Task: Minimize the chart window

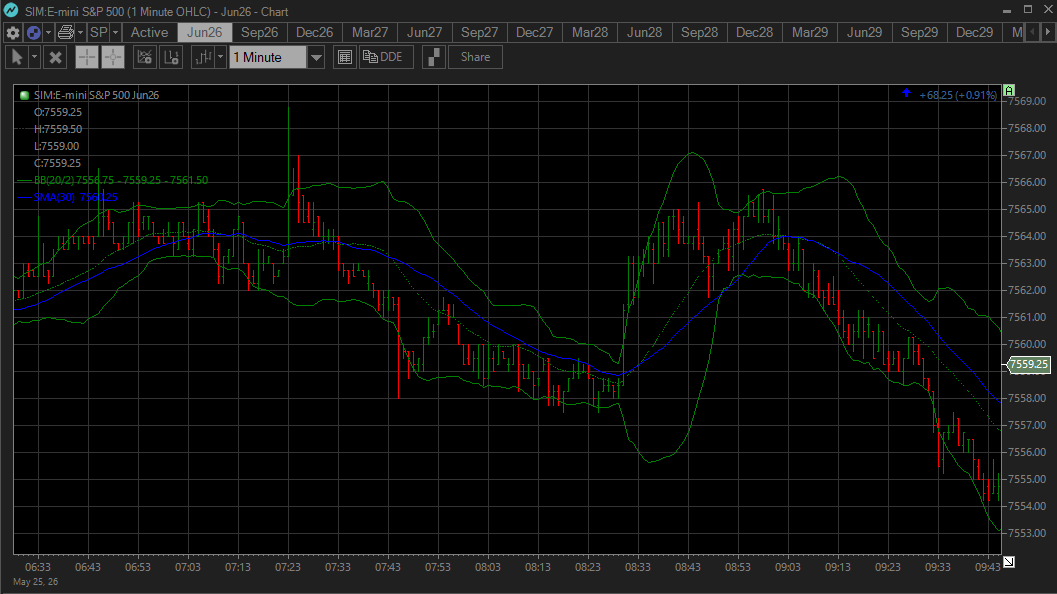Action: point(1007,10)
